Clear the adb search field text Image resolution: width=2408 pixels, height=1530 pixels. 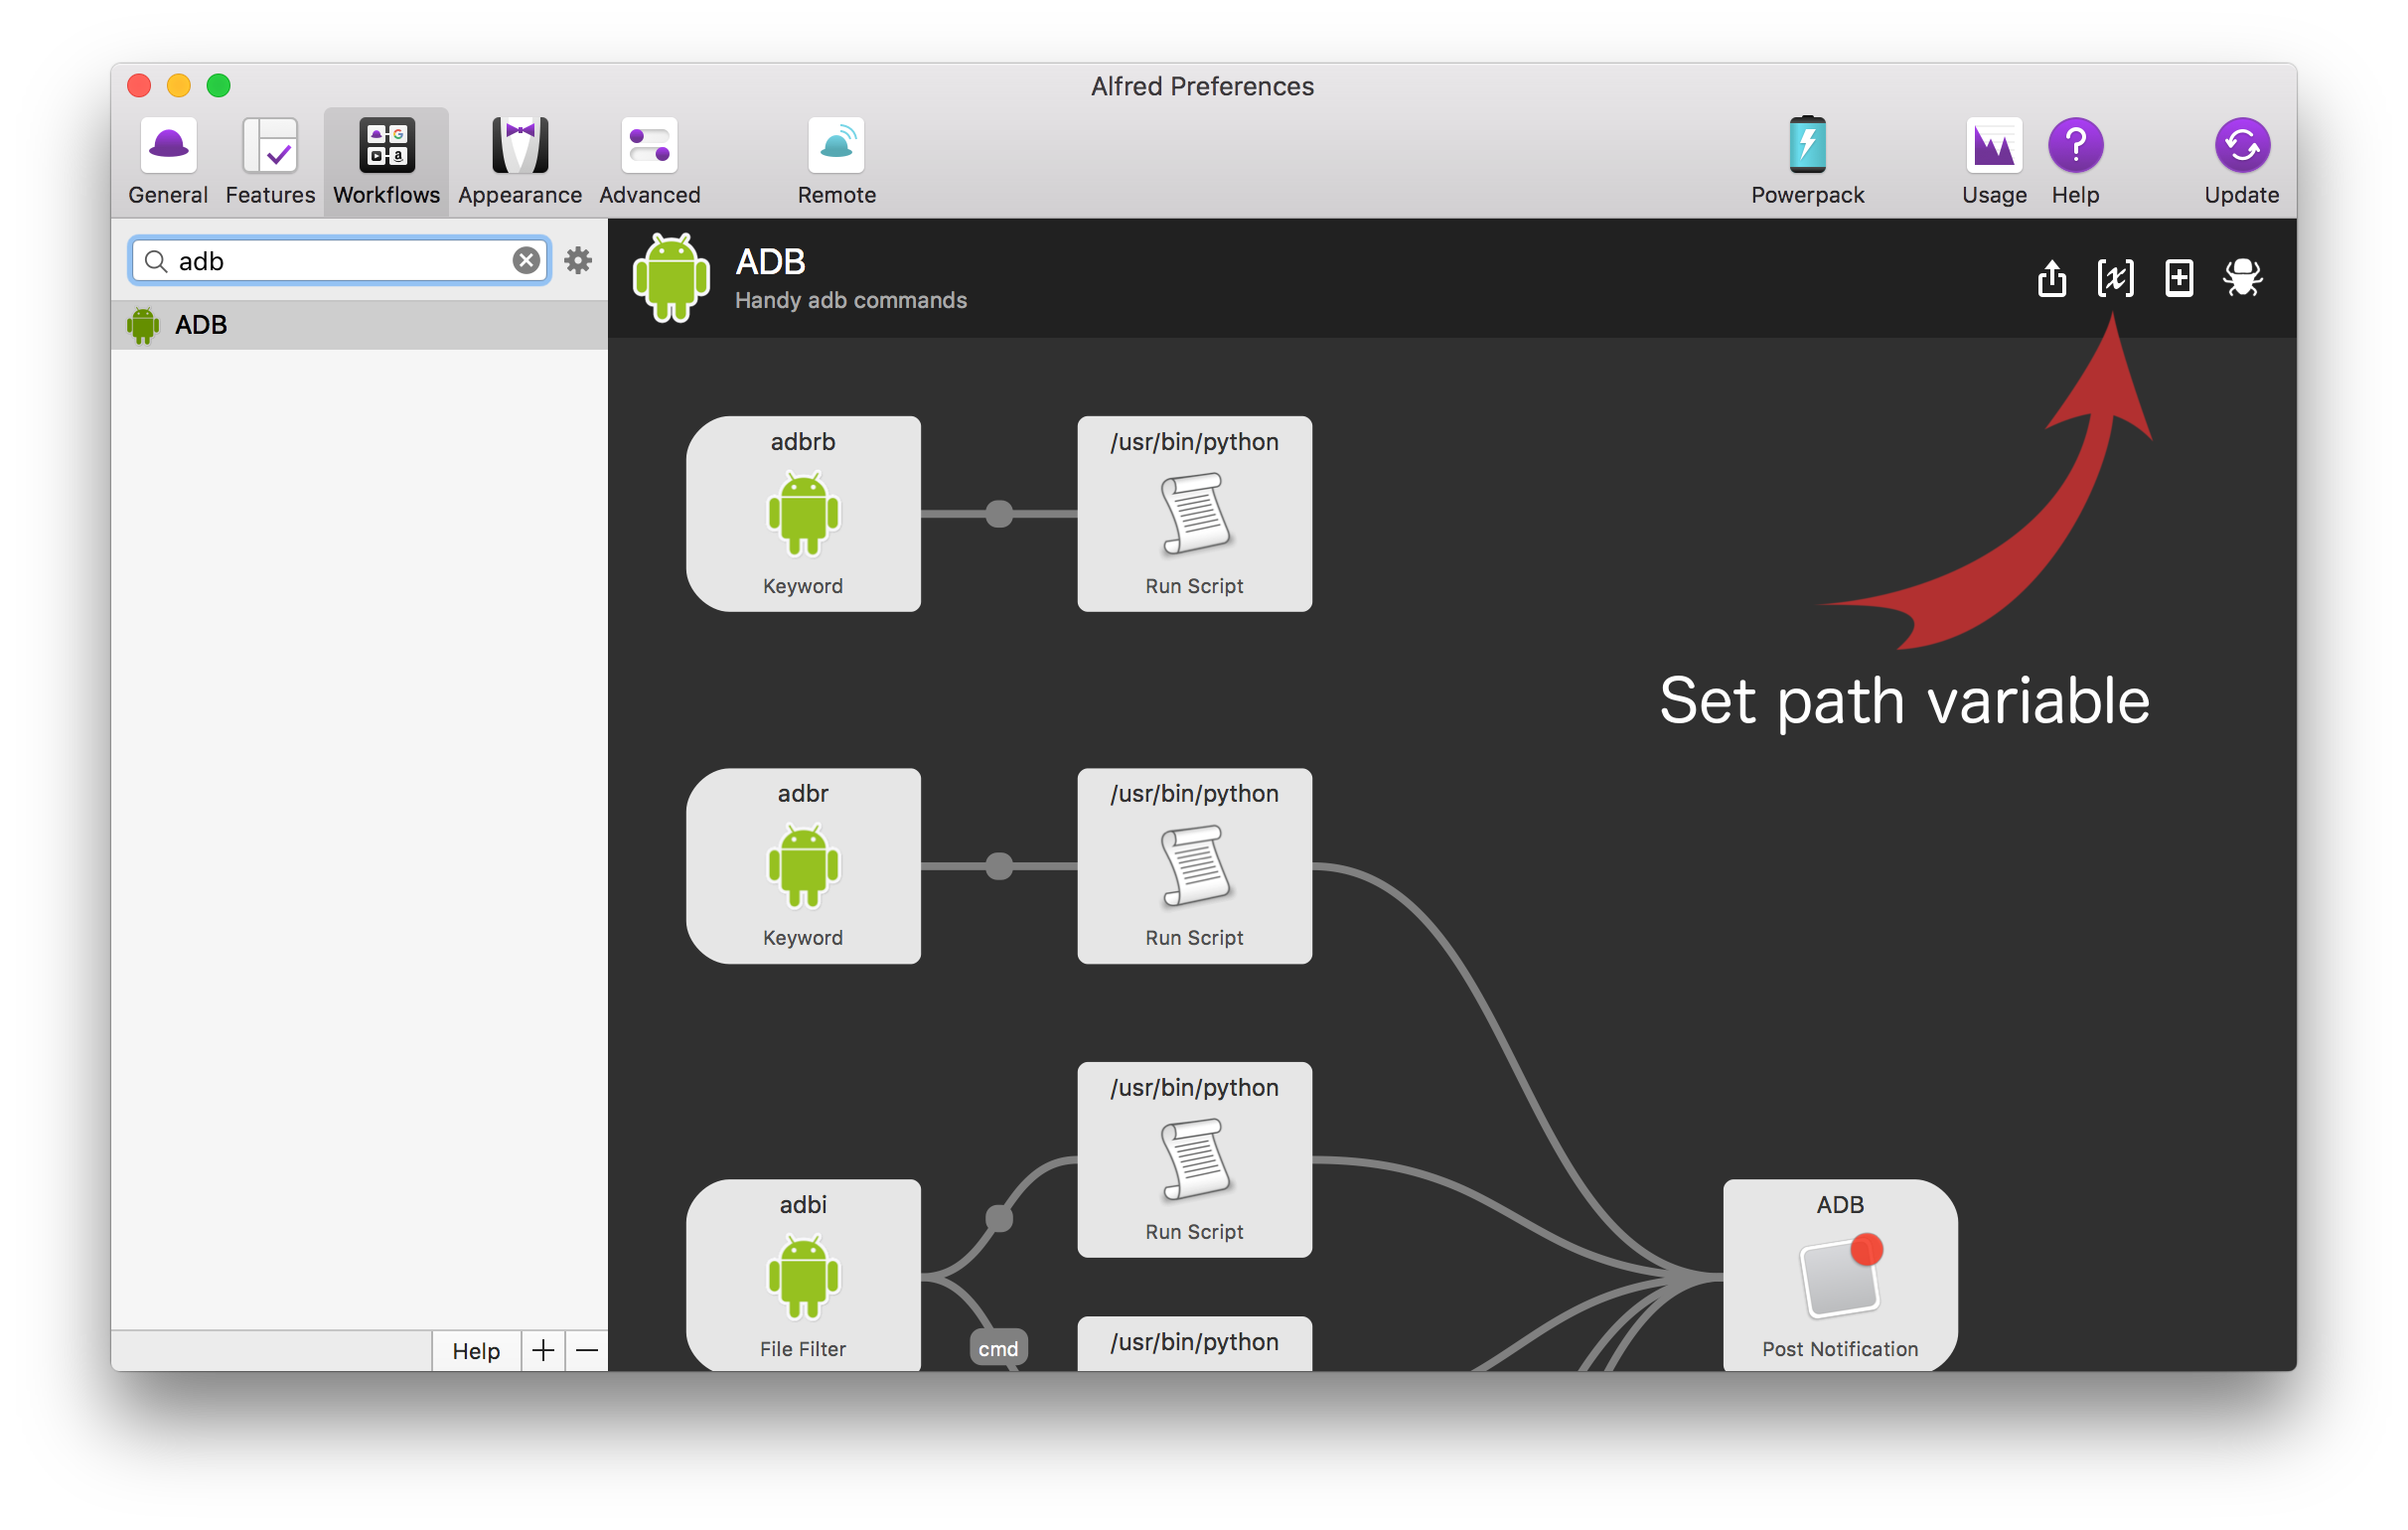click(526, 261)
